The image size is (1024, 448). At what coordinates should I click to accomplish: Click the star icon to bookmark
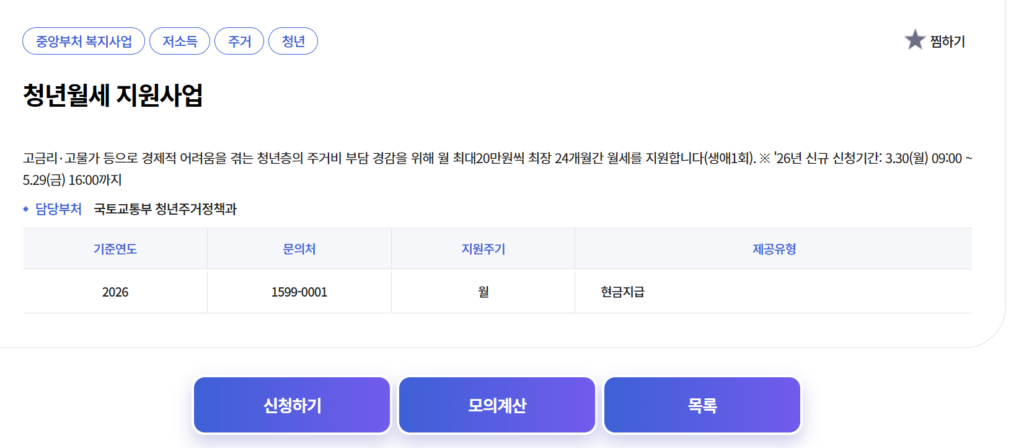tap(914, 41)
